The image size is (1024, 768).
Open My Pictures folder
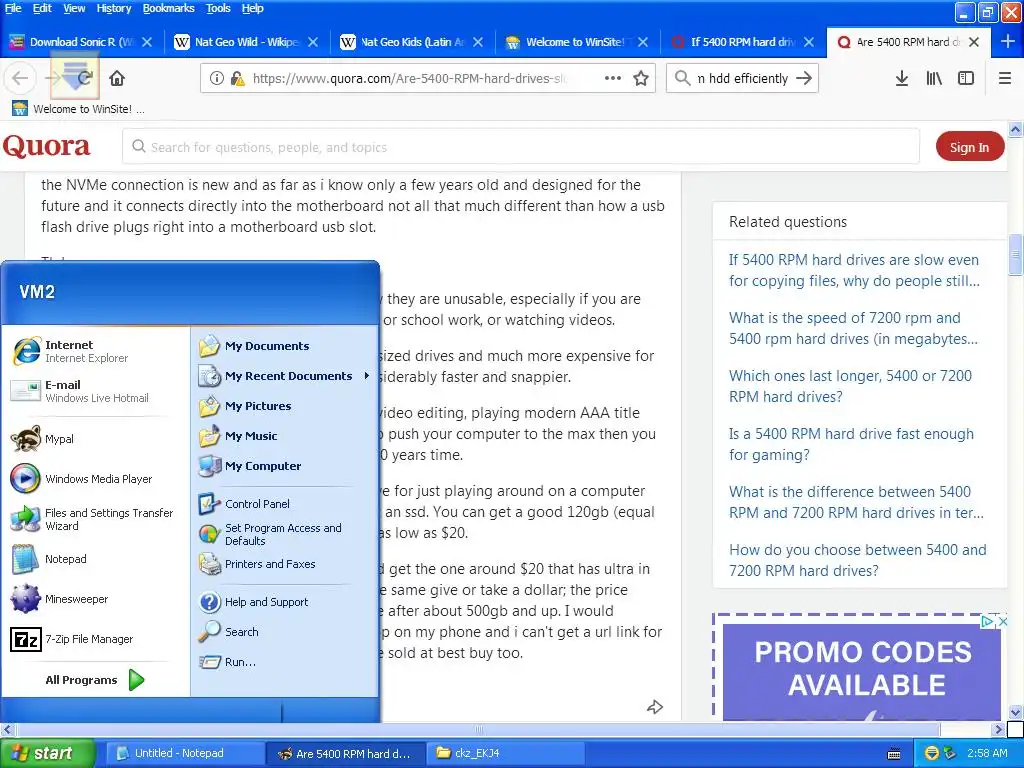[x=244, y=406]
